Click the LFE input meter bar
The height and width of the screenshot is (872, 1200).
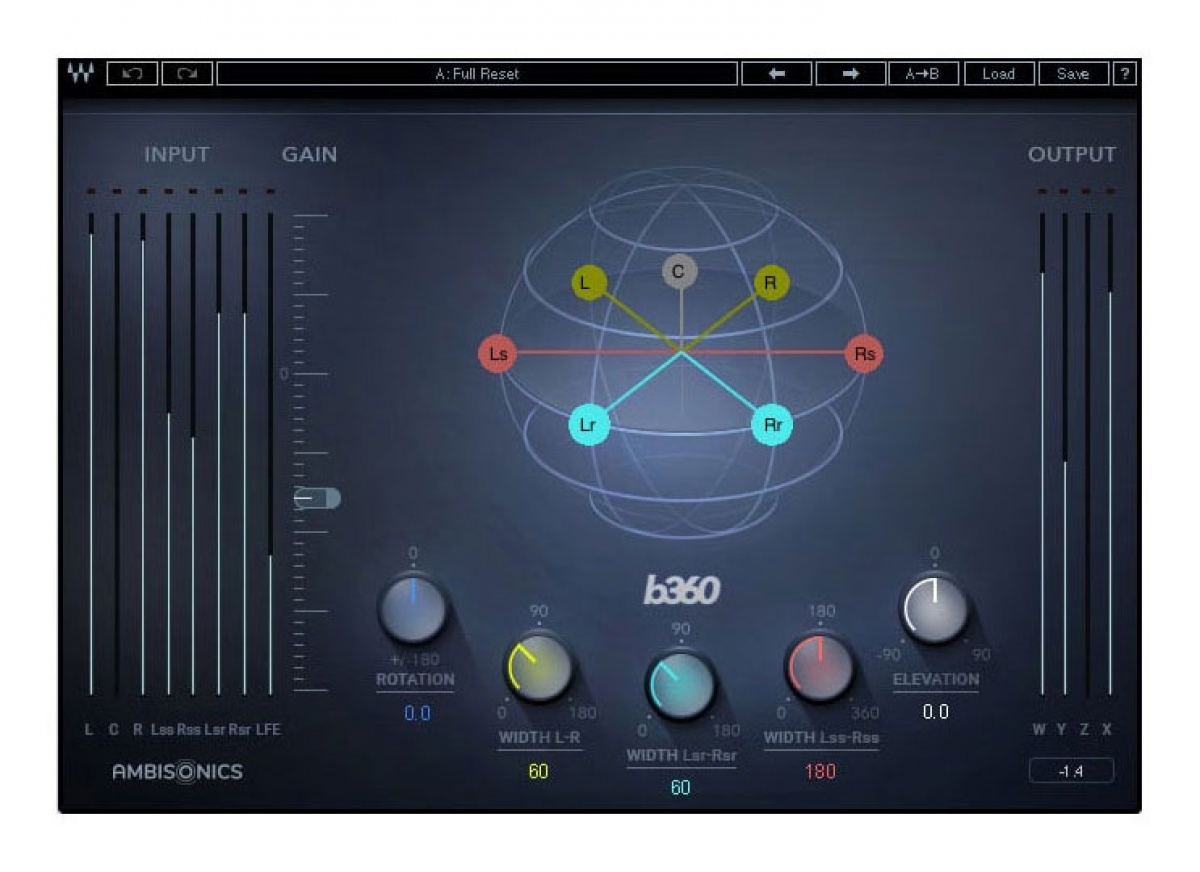click(270, 453)
